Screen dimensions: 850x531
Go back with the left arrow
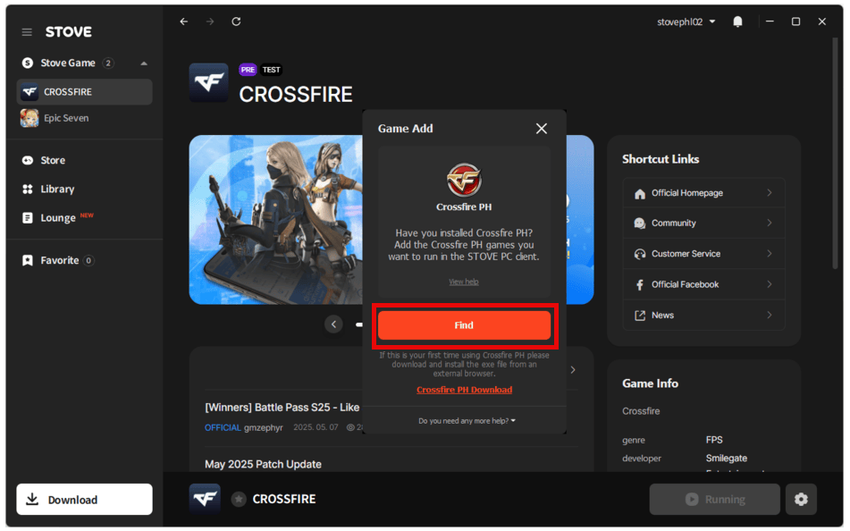pyautogui.click(x=184, y=22)
